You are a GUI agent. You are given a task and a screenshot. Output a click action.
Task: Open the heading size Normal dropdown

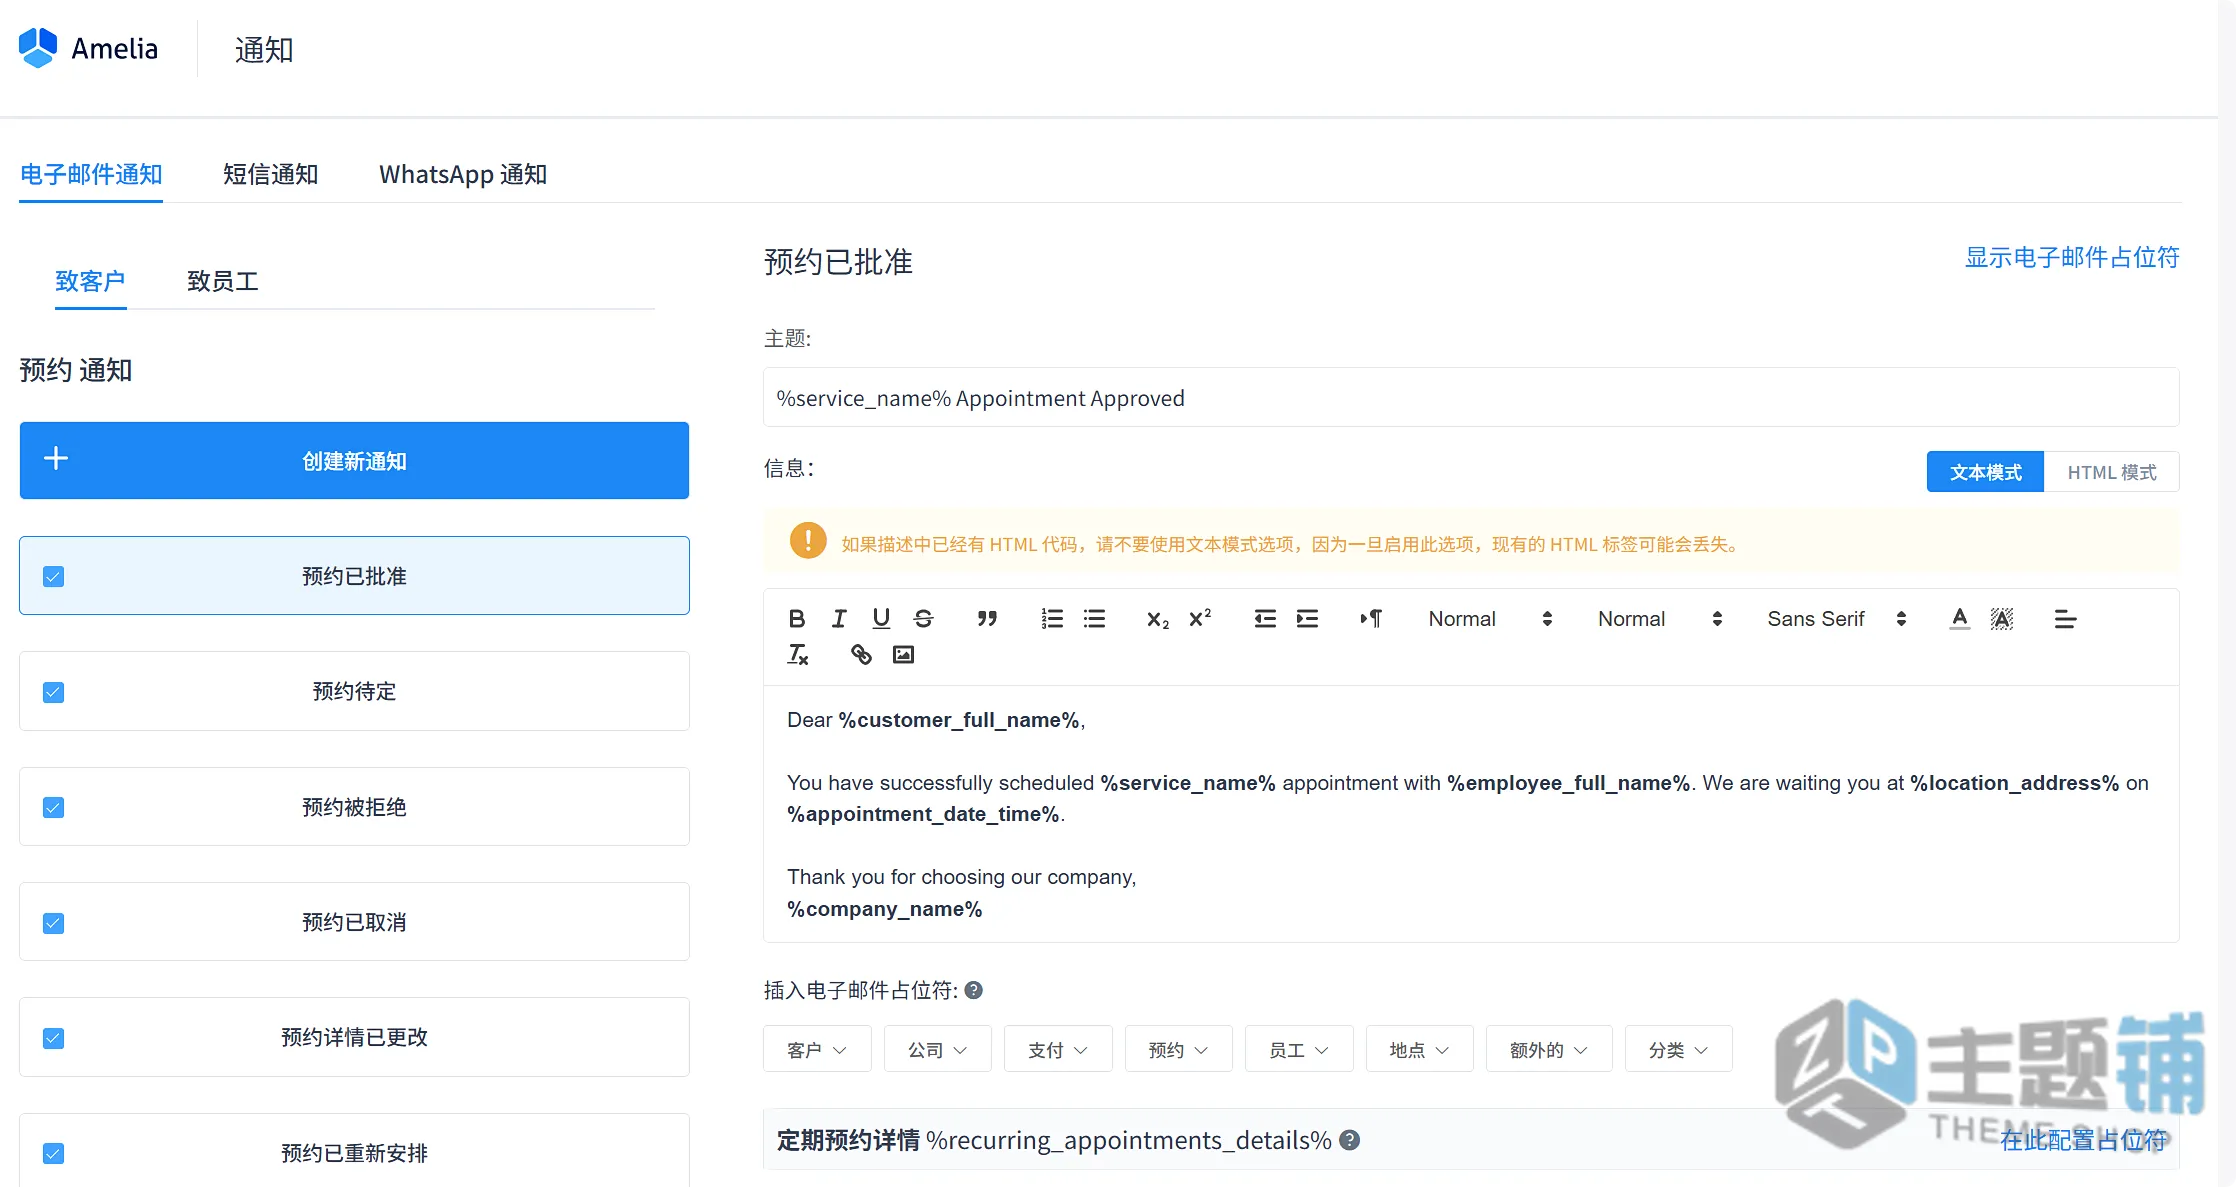click(1490, 619)
